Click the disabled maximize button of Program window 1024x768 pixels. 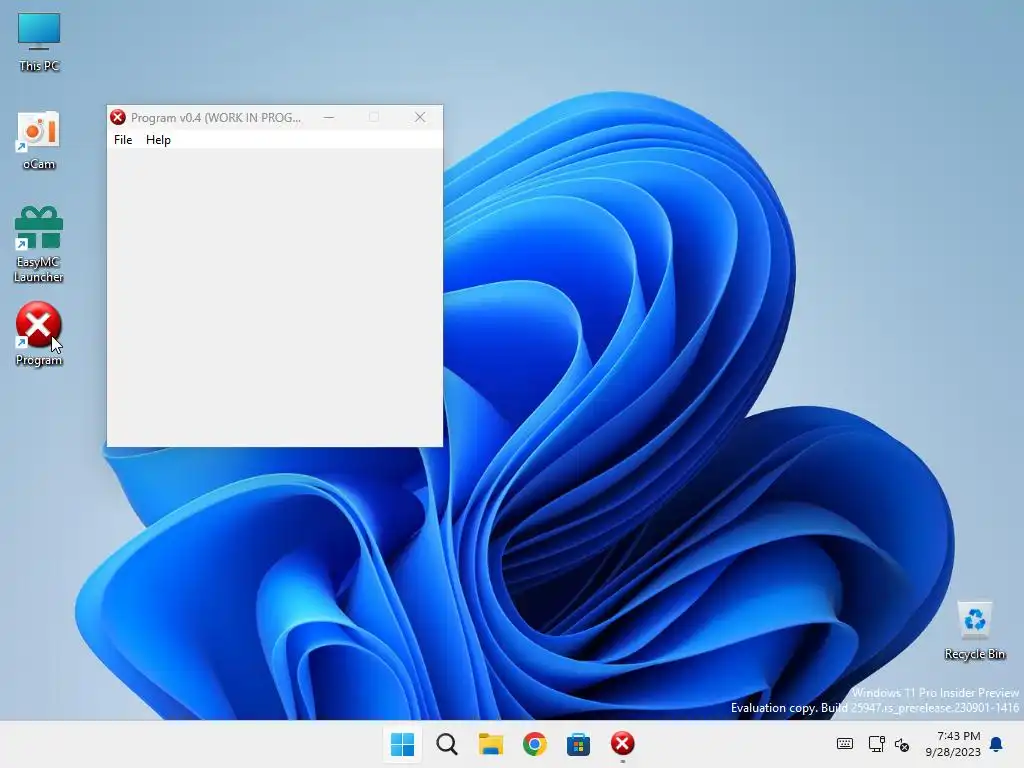point(374,118)
